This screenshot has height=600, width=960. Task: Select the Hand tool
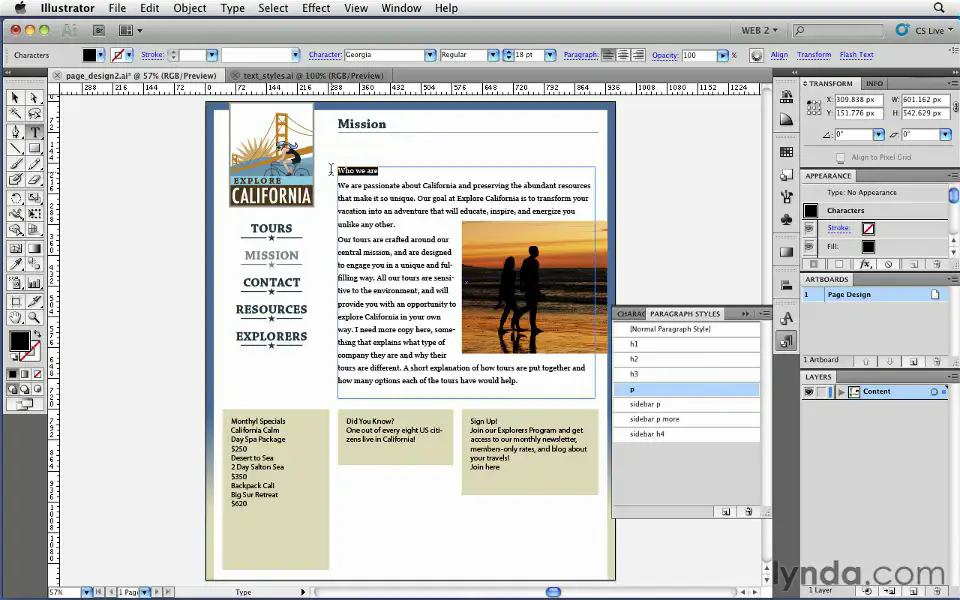pyautogui.click(x=15, y=317)
